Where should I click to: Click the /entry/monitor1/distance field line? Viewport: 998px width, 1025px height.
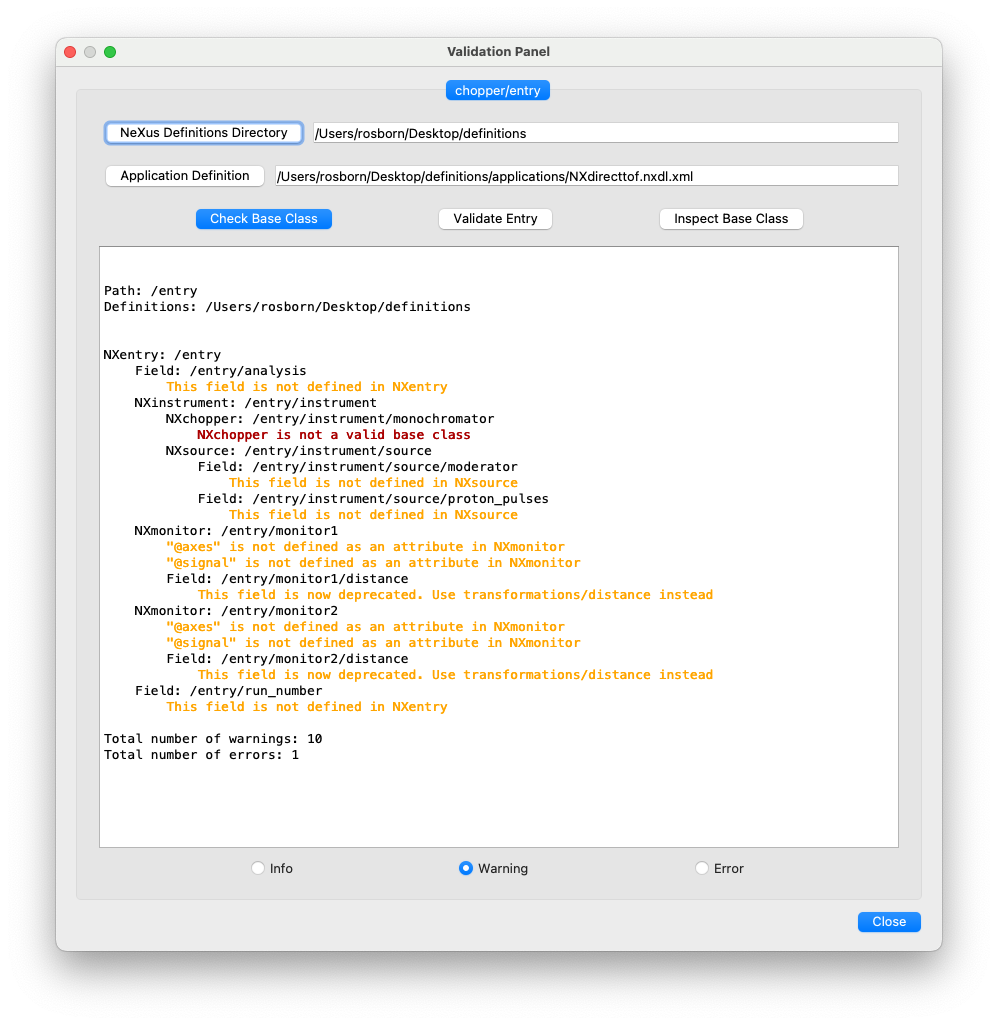[287, 579]
